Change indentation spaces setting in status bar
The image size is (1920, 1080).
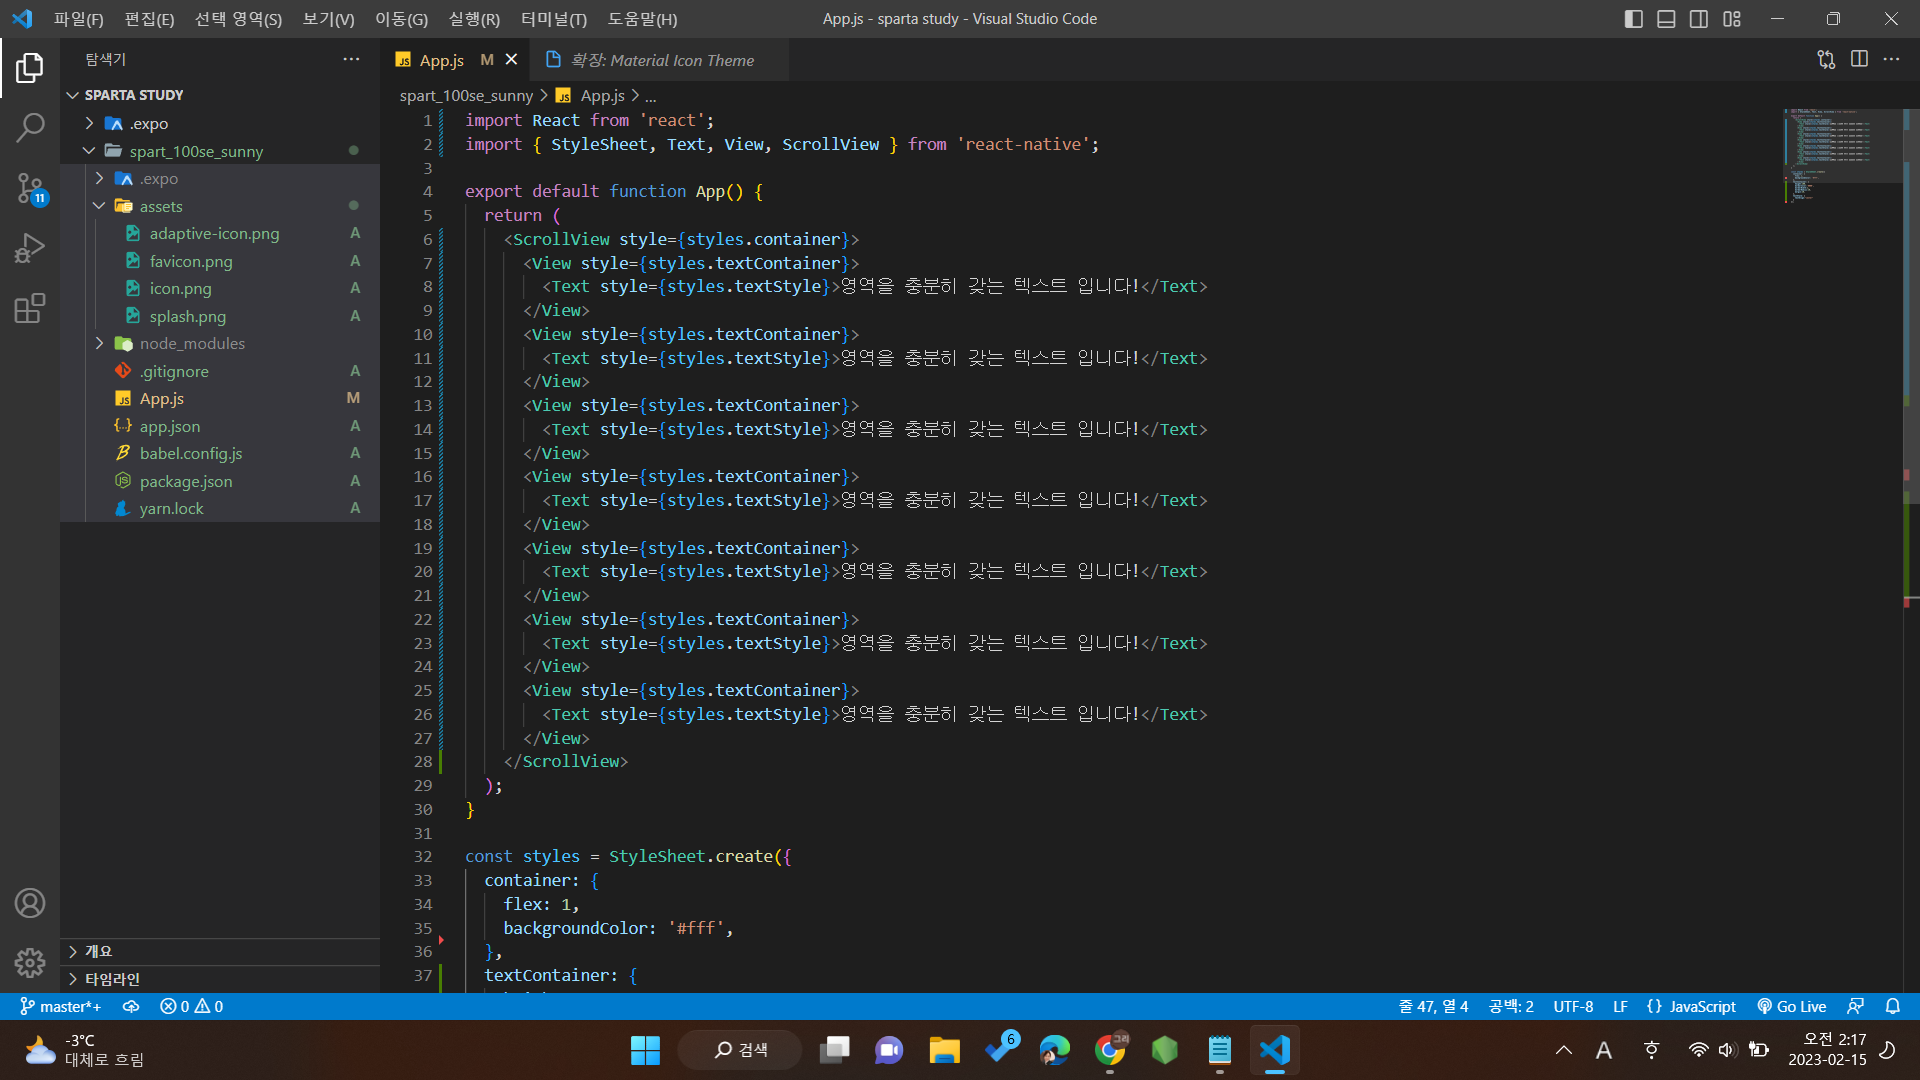pos(1511,1007)
